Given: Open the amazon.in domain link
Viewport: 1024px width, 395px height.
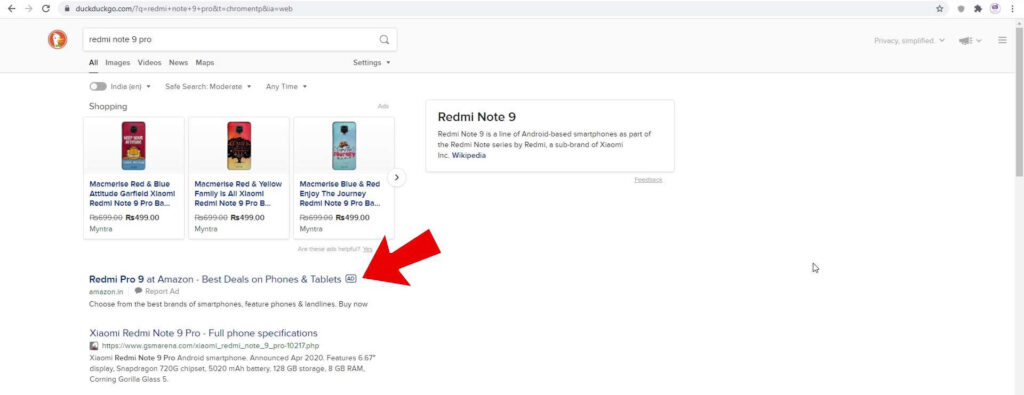Looking at the screenshot, I should (106, 291).
